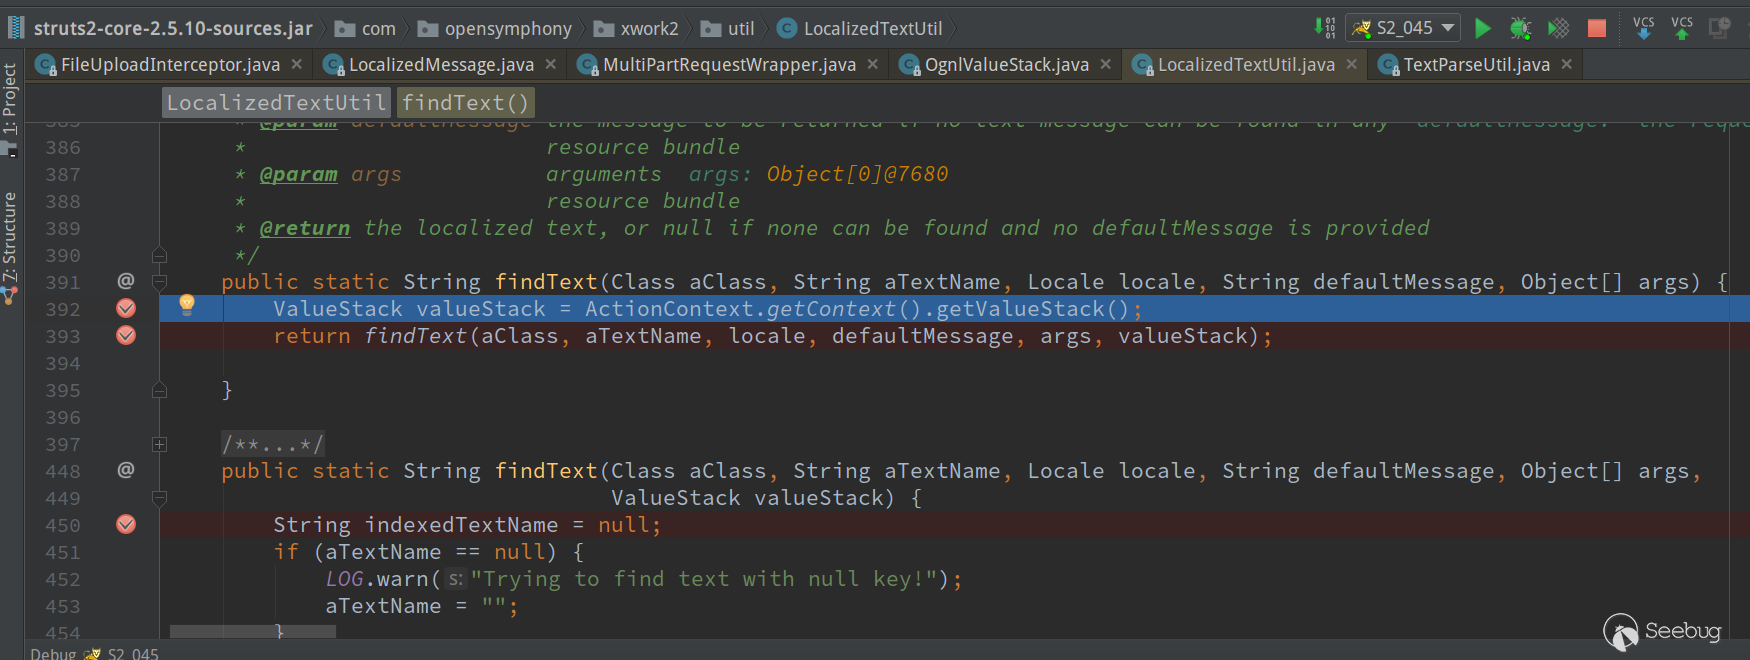Click the intention lightbulb on line 392
The width and height of the screenshot is (1750, 660).
point(186,304)
